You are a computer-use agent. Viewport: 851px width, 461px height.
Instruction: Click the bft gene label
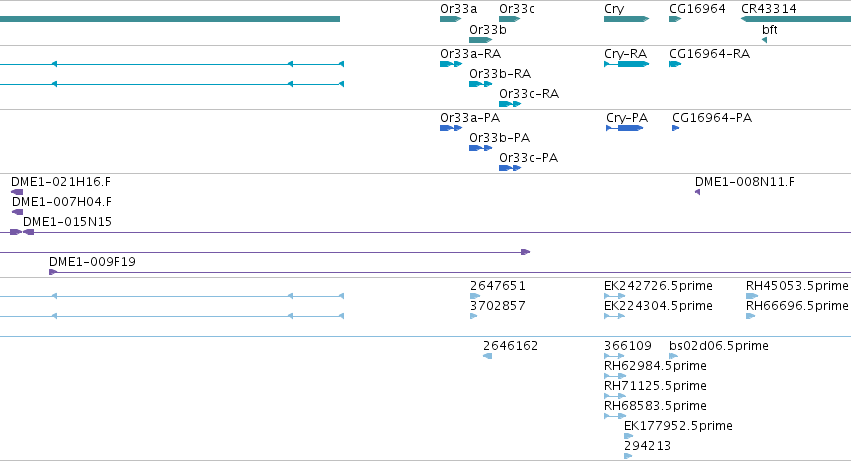(x=770, y=30)
